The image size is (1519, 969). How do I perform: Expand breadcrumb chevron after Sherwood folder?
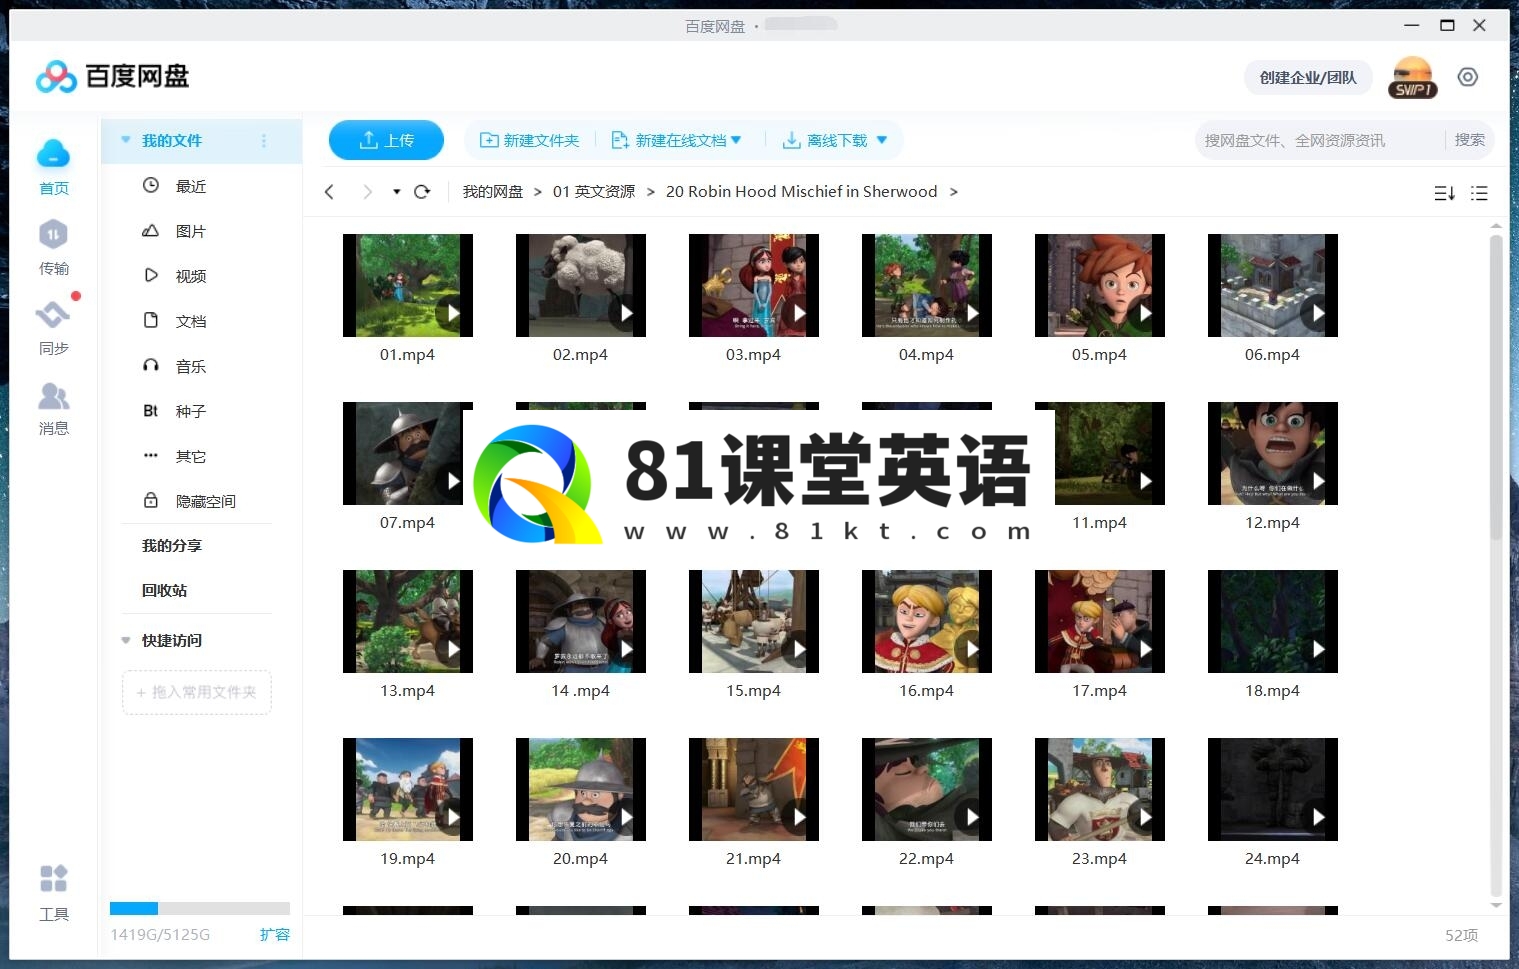(953, 192)
